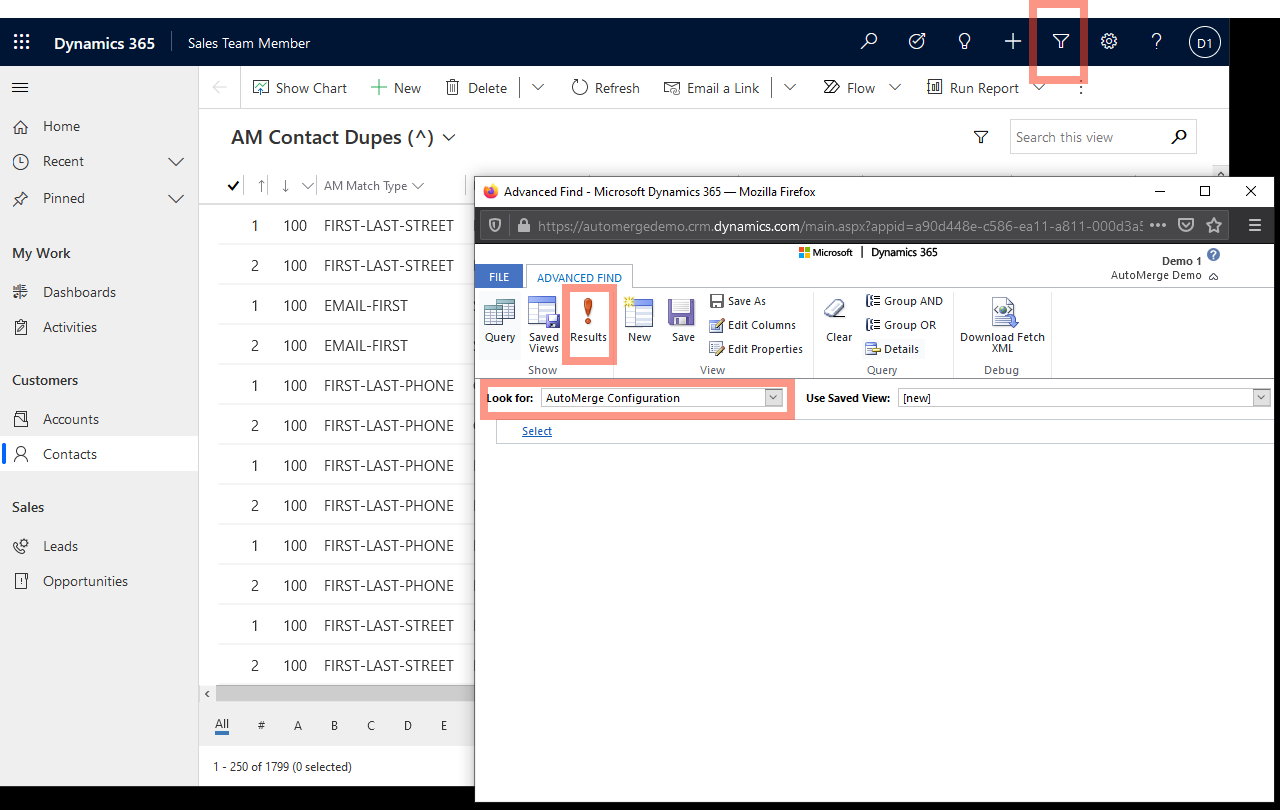Screen dimensions: 1280x810
Task: Open the Settings gear icon
Action: (1109, 42)
